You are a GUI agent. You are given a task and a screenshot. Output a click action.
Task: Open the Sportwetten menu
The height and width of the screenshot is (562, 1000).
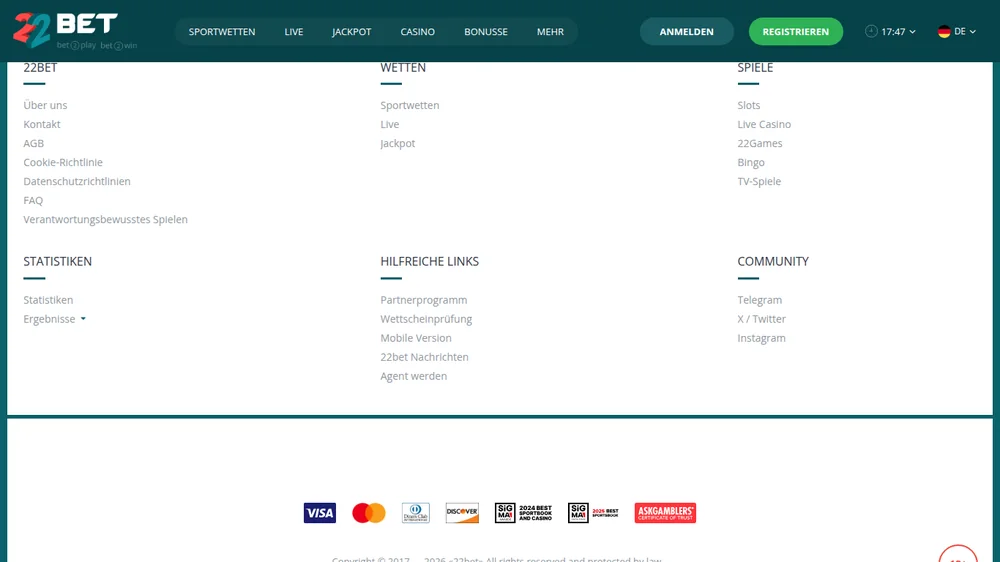222,32
